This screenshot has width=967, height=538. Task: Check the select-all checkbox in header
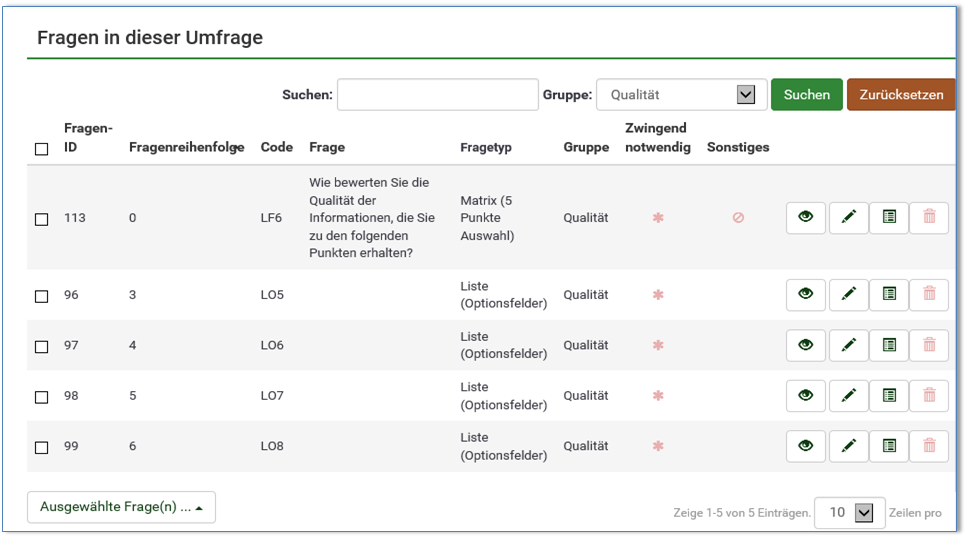[x=42, y=149]
